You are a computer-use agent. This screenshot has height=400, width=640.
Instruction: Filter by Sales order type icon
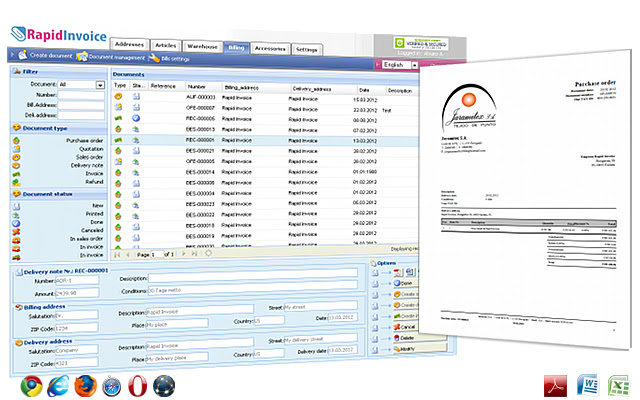(16, 157)
